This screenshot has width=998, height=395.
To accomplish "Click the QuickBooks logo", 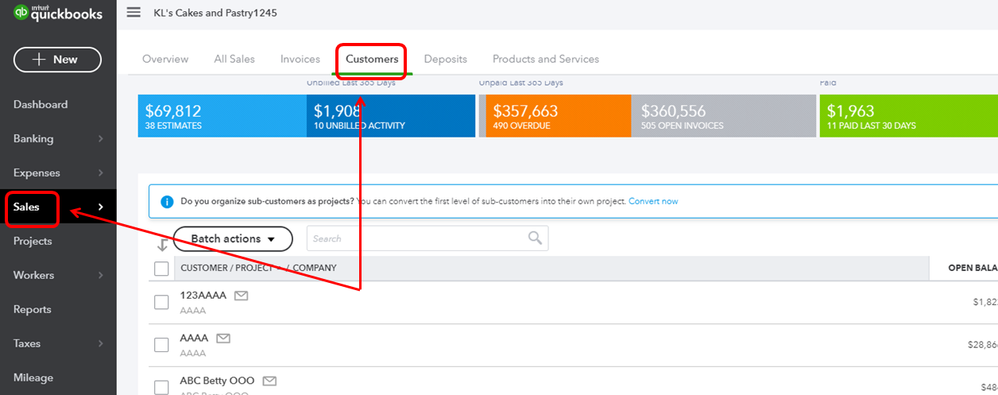I will pos(58,13).
